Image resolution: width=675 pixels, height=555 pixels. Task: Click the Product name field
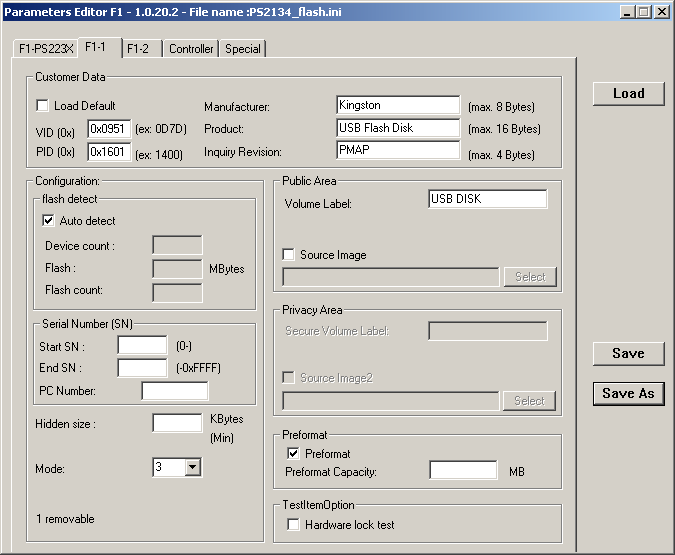coord(398,128)
